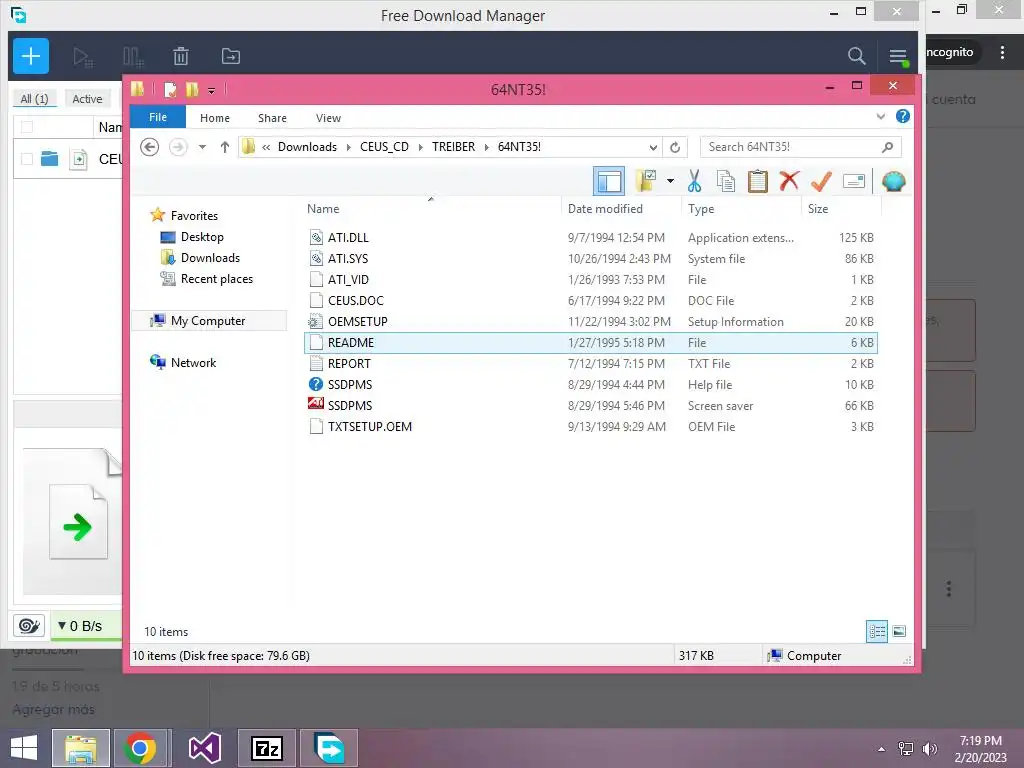Click the Refresh address bar button
The image size is (1024, 768).
pyautogui.click(x=675, y=147)
